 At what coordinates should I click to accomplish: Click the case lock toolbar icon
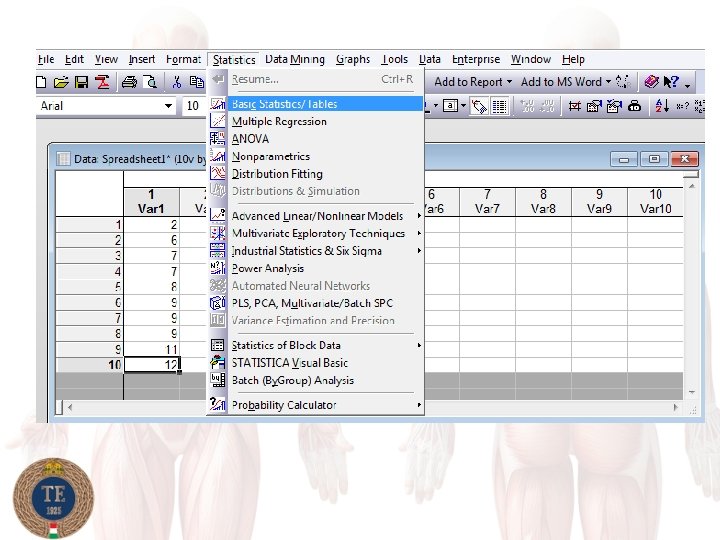click(634, 106)
